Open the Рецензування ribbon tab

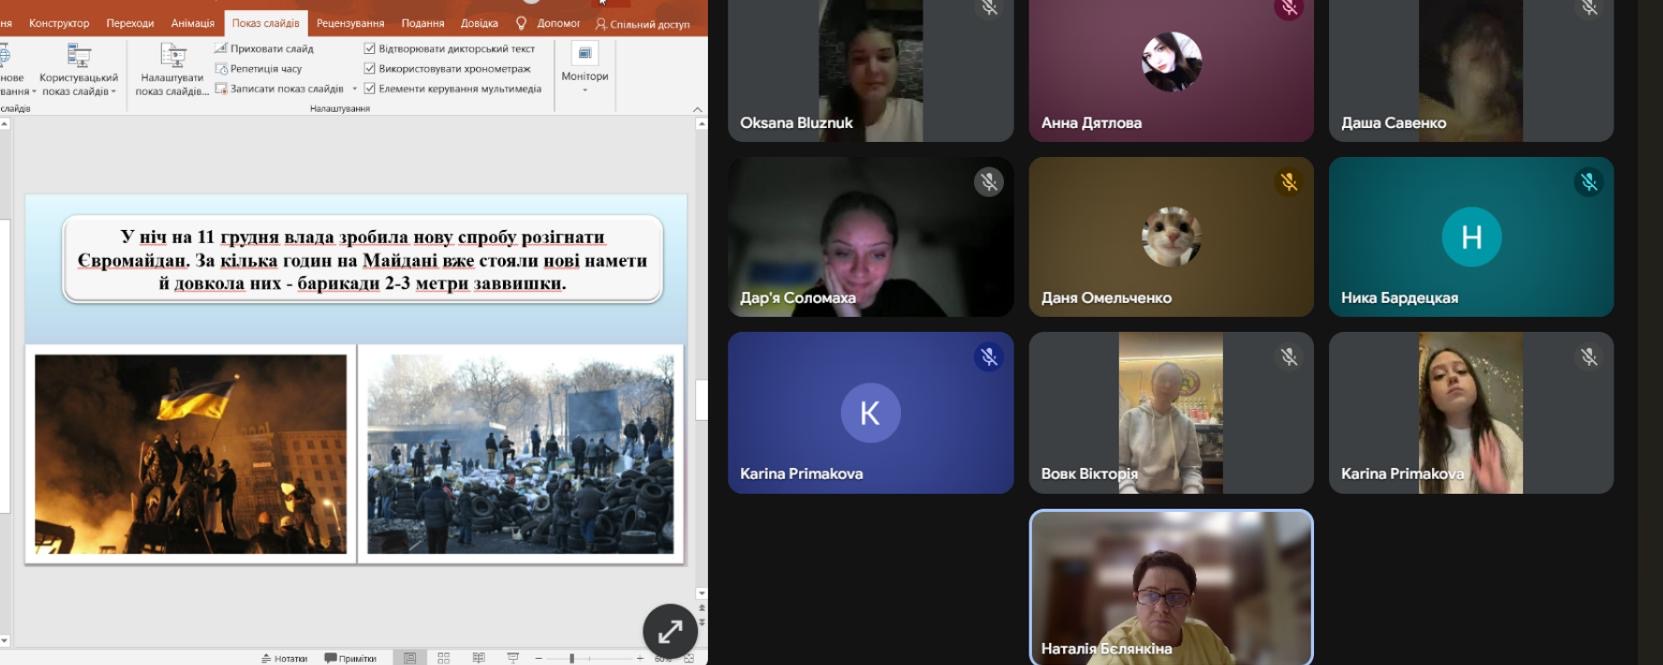(x=350, y=23)
